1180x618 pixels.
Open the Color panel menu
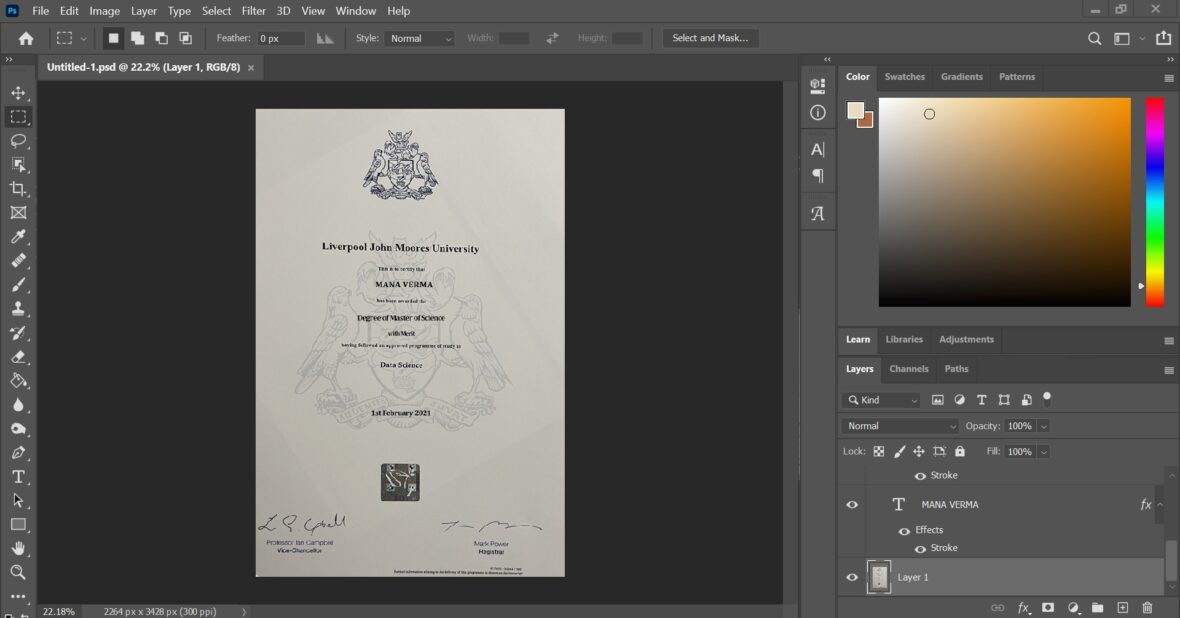(x=1169, y=78)
